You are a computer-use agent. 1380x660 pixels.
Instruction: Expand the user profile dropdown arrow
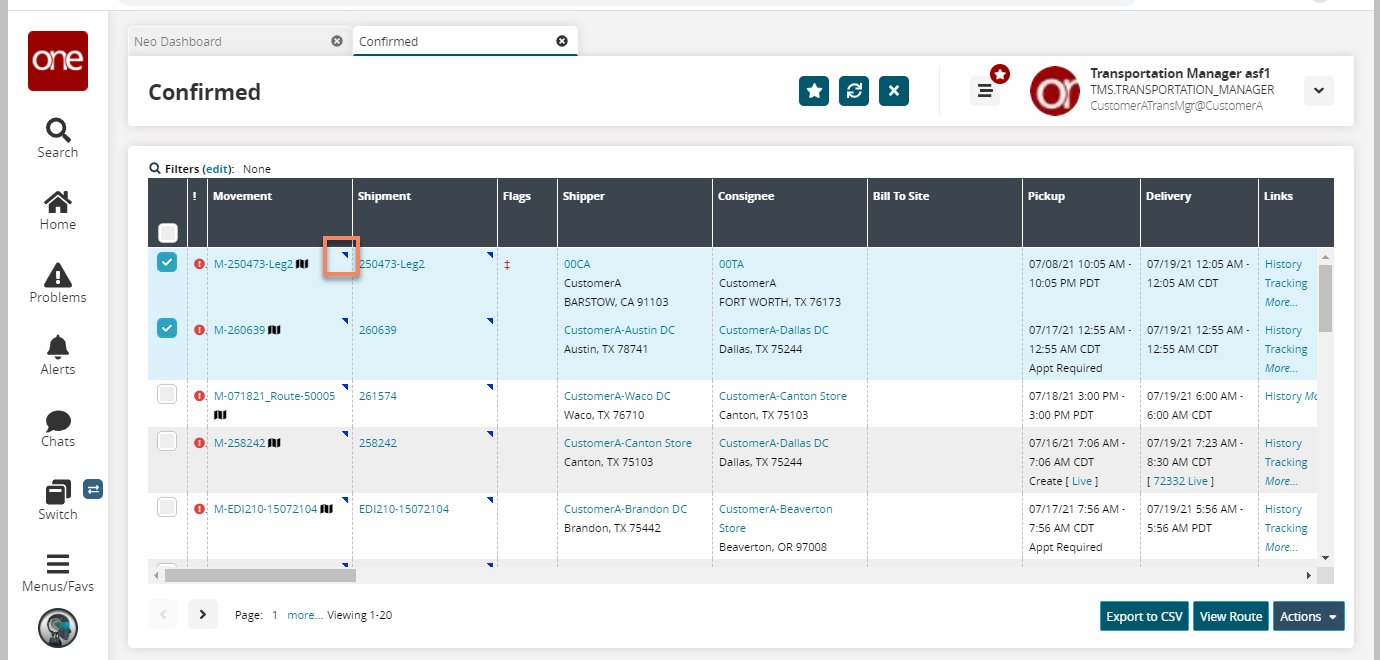[x=1318, y=91]
